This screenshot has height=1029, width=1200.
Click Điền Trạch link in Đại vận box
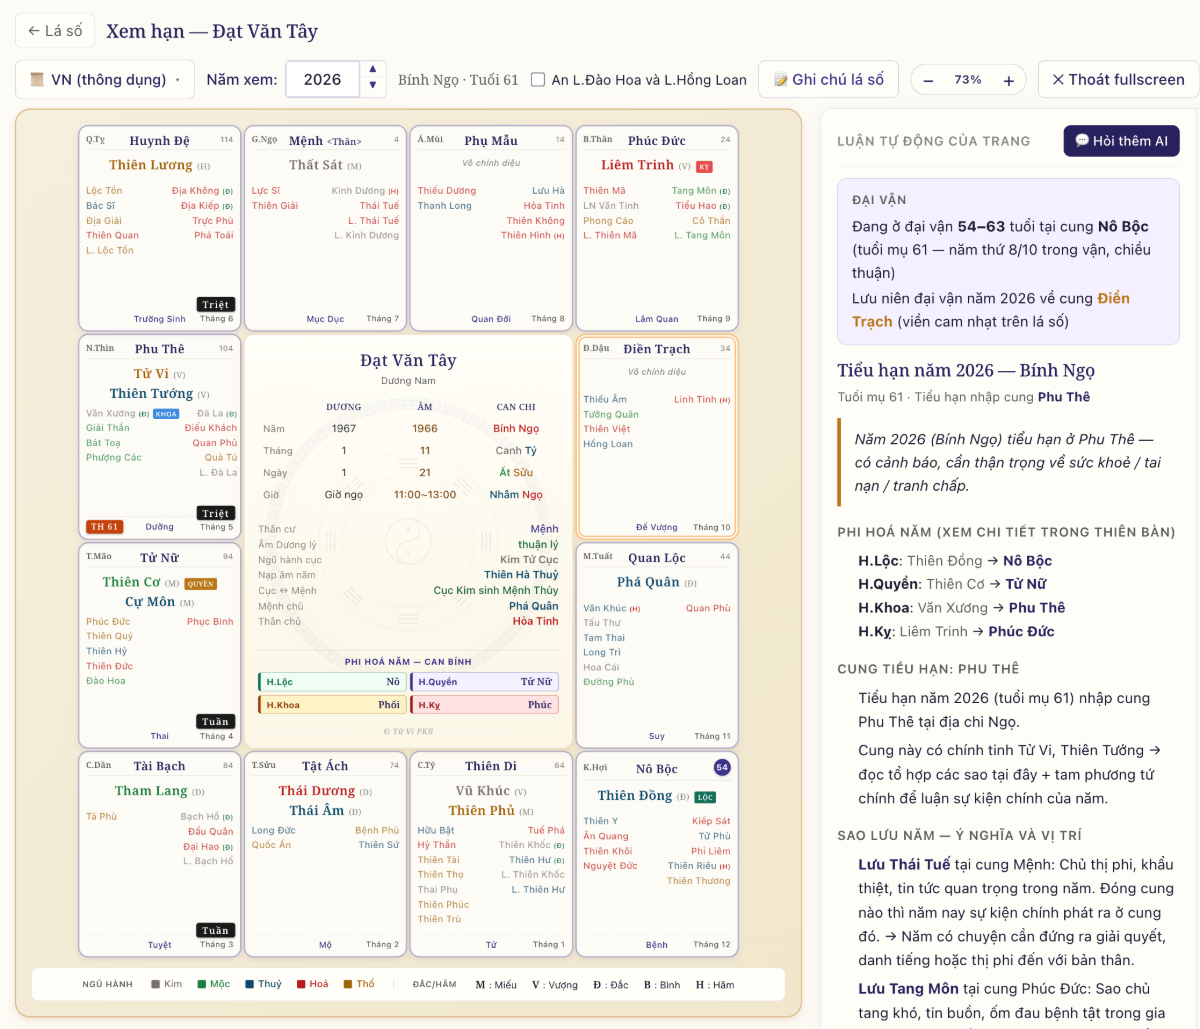pyautogui.click(x=991, y=310)
